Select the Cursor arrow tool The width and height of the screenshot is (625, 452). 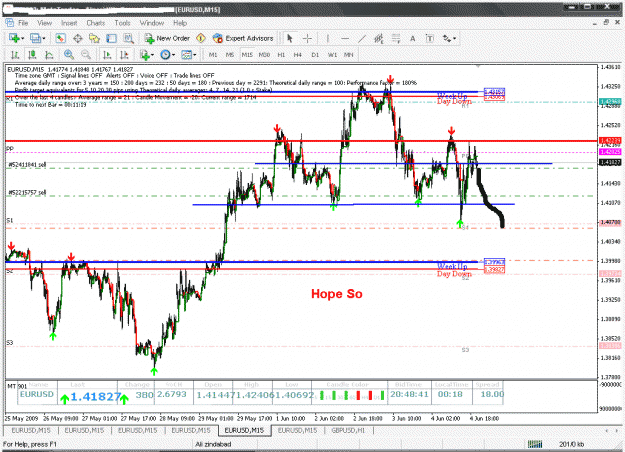tap(290, 38)
